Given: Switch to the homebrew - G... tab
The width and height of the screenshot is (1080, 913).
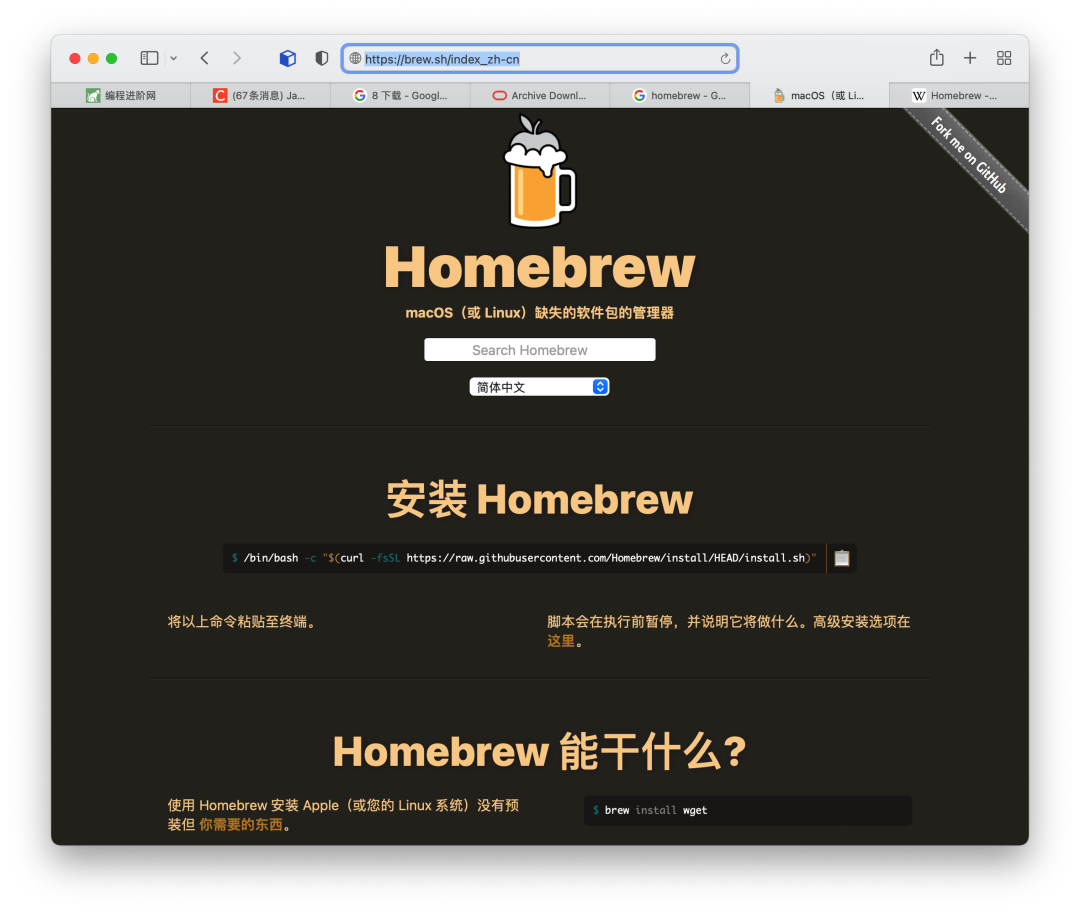Looking at the screenshot, I should coord(680,96).
